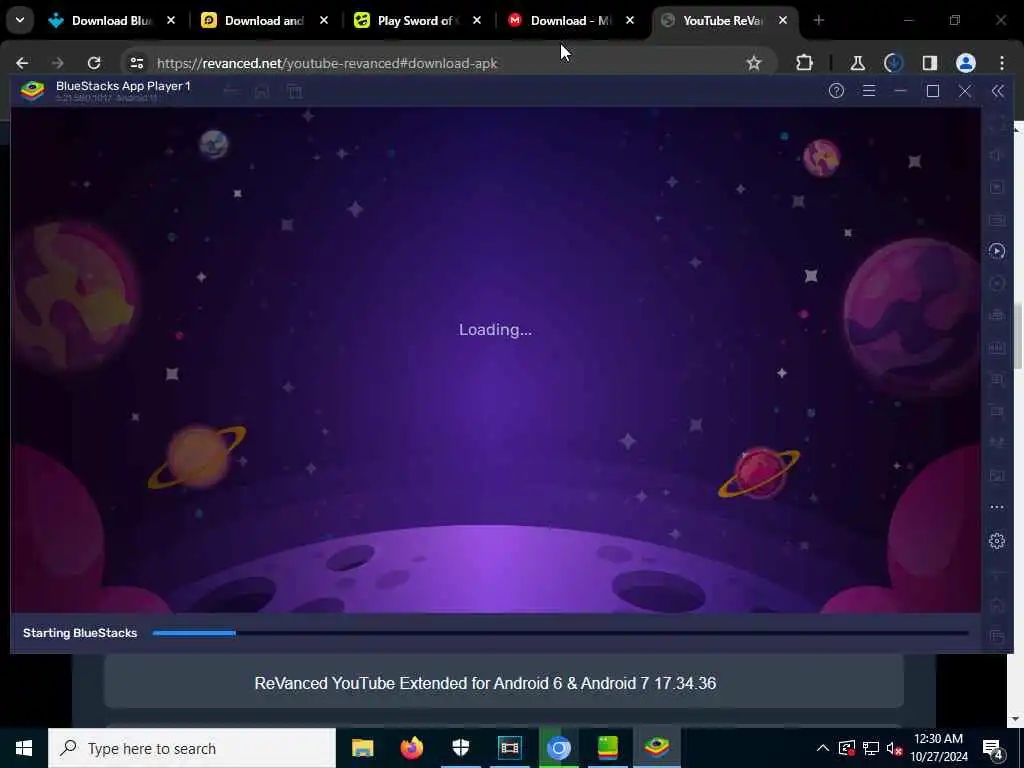Viewport: 1024px width, 768px height.
Task: Show more sidebar tools (three dots)
Action: tap(997, 507)
